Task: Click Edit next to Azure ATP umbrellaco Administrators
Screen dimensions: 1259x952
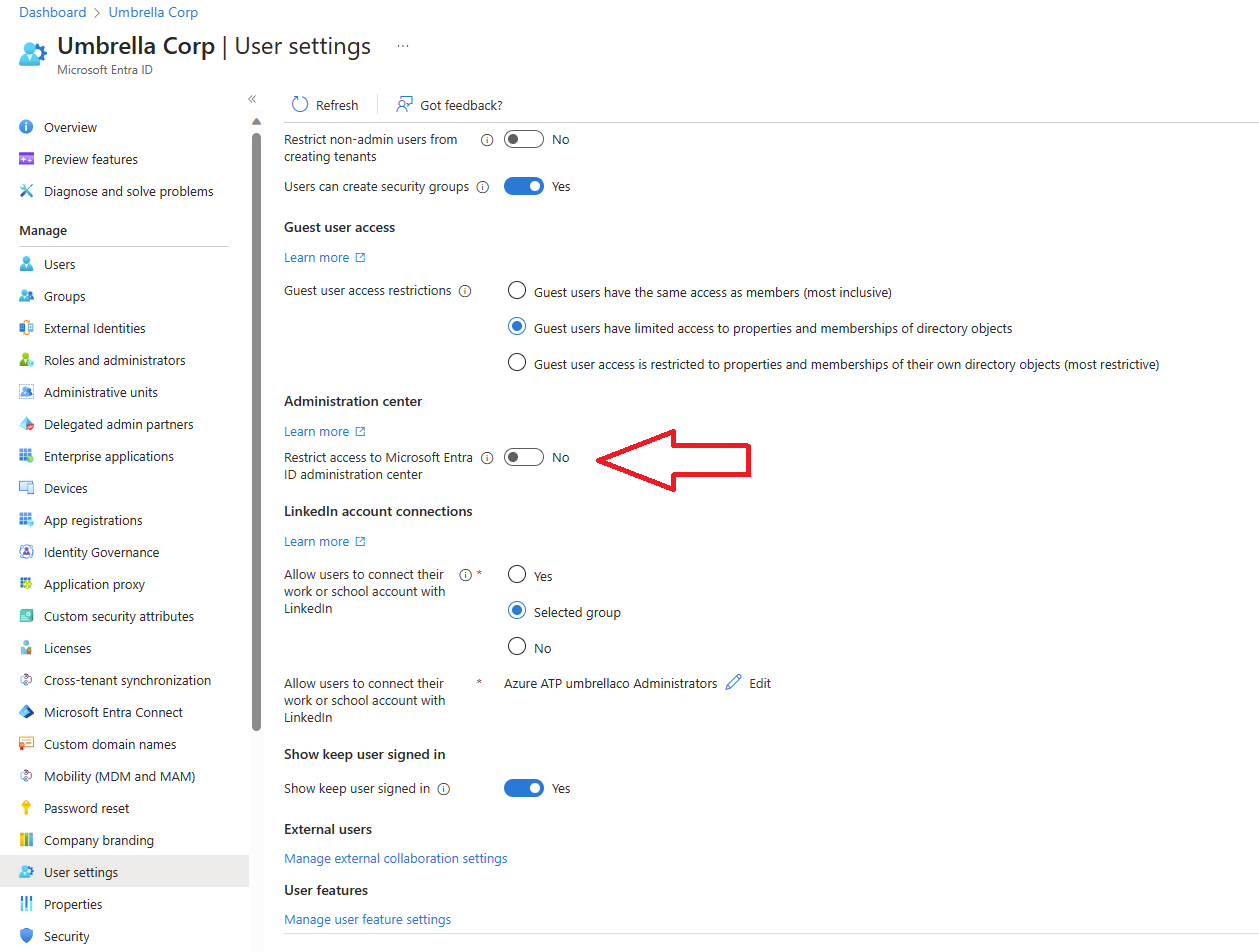Action: (748, 683)
